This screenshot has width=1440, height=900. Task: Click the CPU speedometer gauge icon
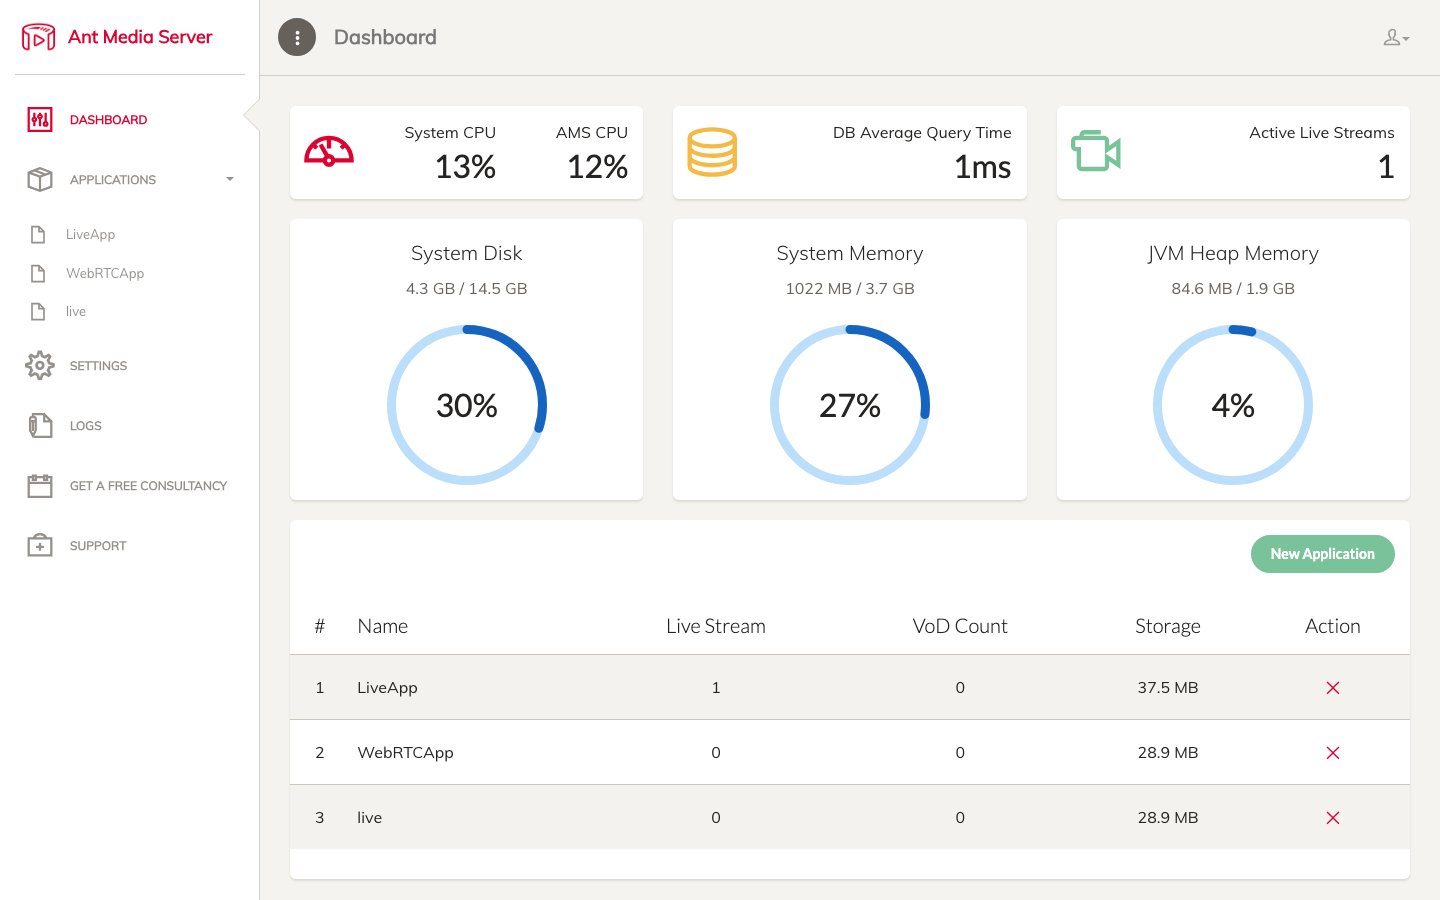(x=329, y=151)
